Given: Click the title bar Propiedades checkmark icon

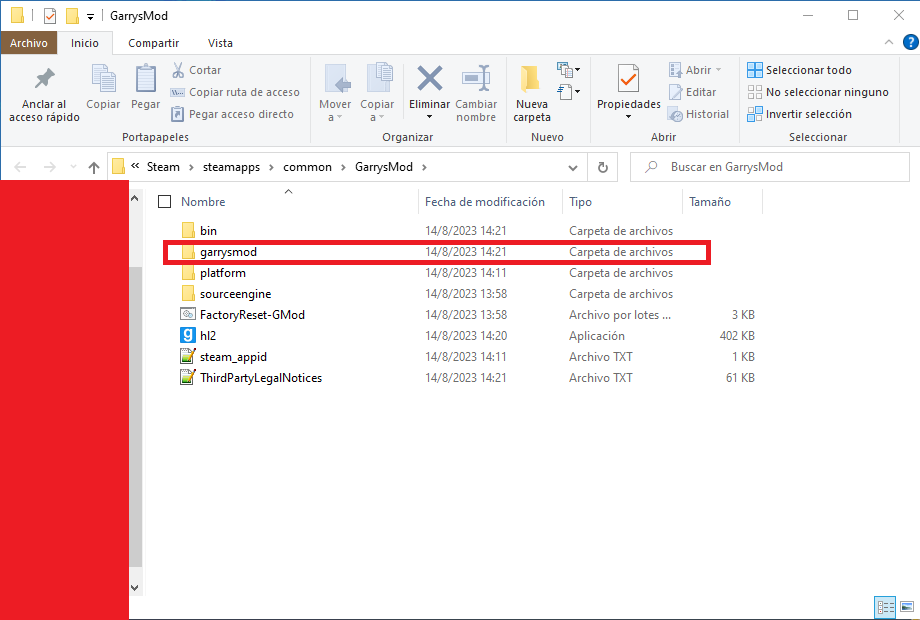Looking at the screenshot, I should tap(50, 16).
